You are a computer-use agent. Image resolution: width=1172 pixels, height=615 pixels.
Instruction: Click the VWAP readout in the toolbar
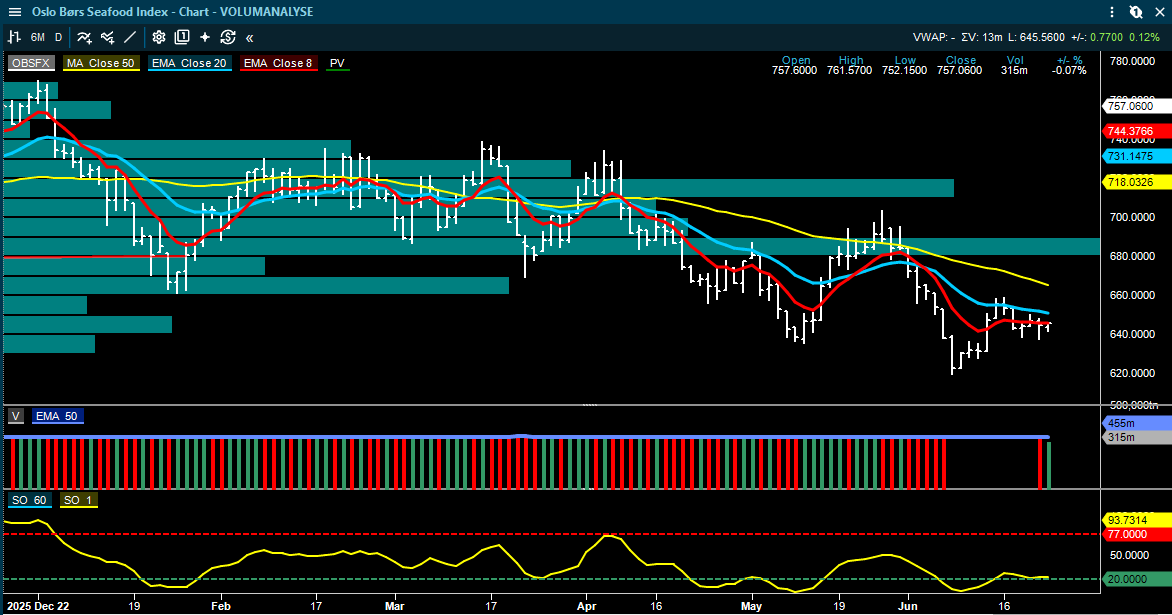pos(934,37)
